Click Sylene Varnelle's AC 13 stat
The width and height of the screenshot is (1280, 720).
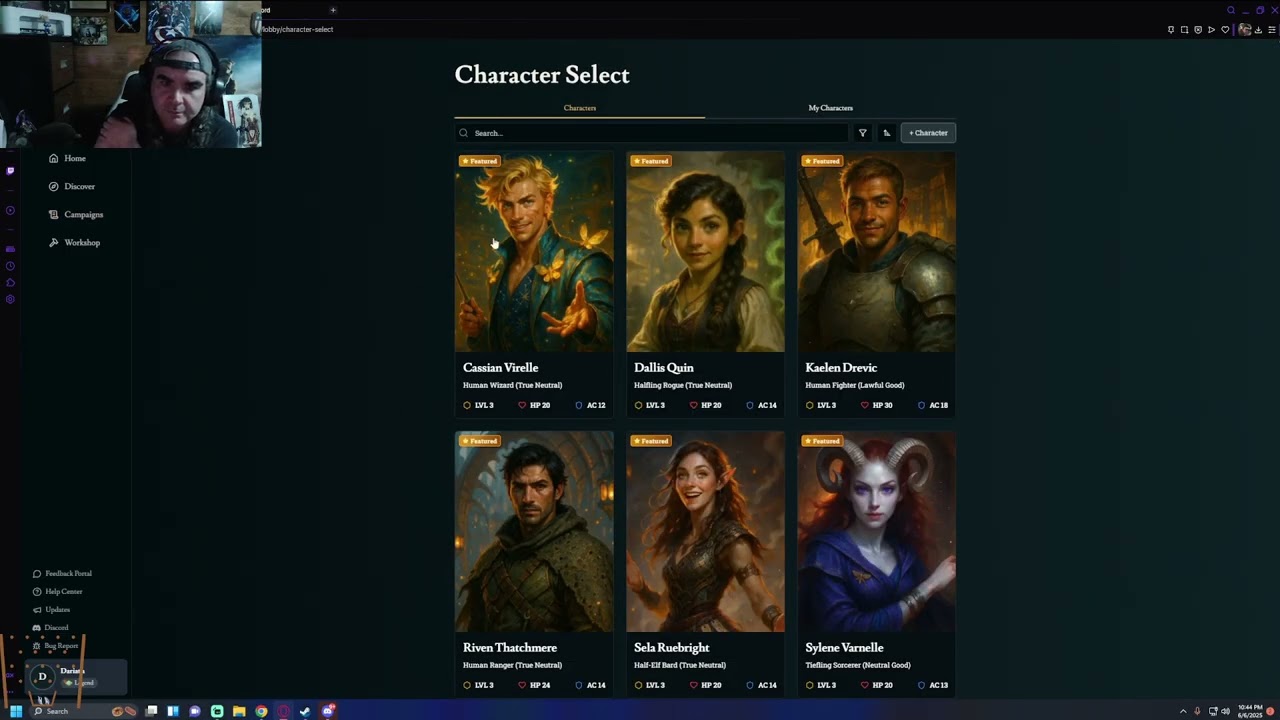[x=933, y=685]
